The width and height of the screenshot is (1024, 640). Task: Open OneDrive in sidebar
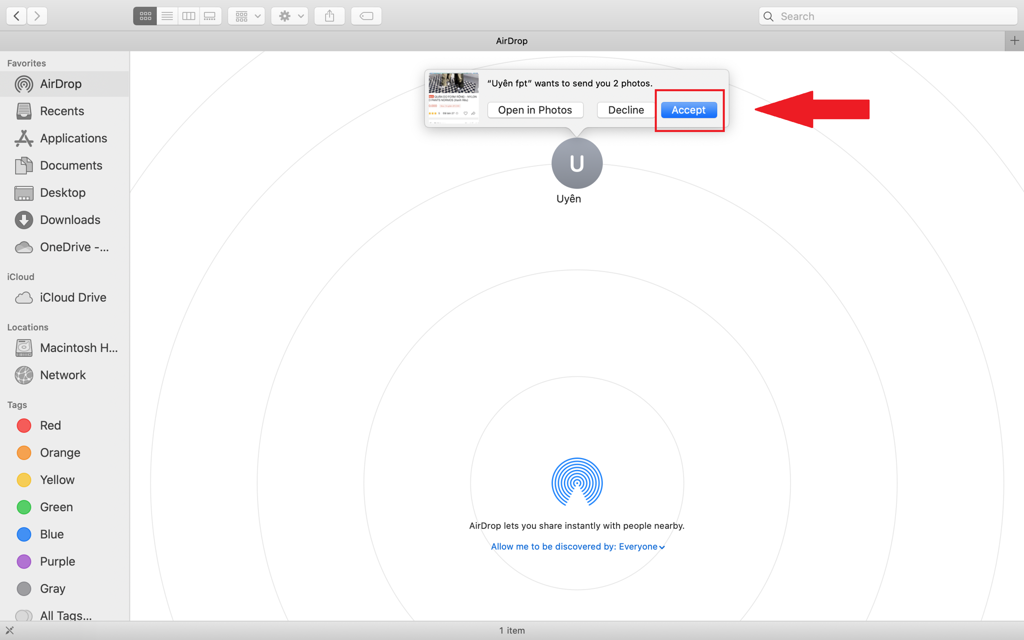64,247
